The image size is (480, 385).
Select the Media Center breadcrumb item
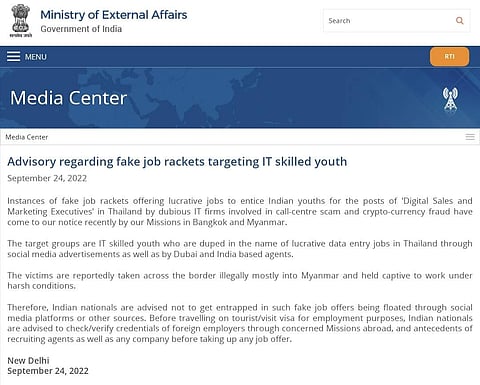tap(27, 137)
